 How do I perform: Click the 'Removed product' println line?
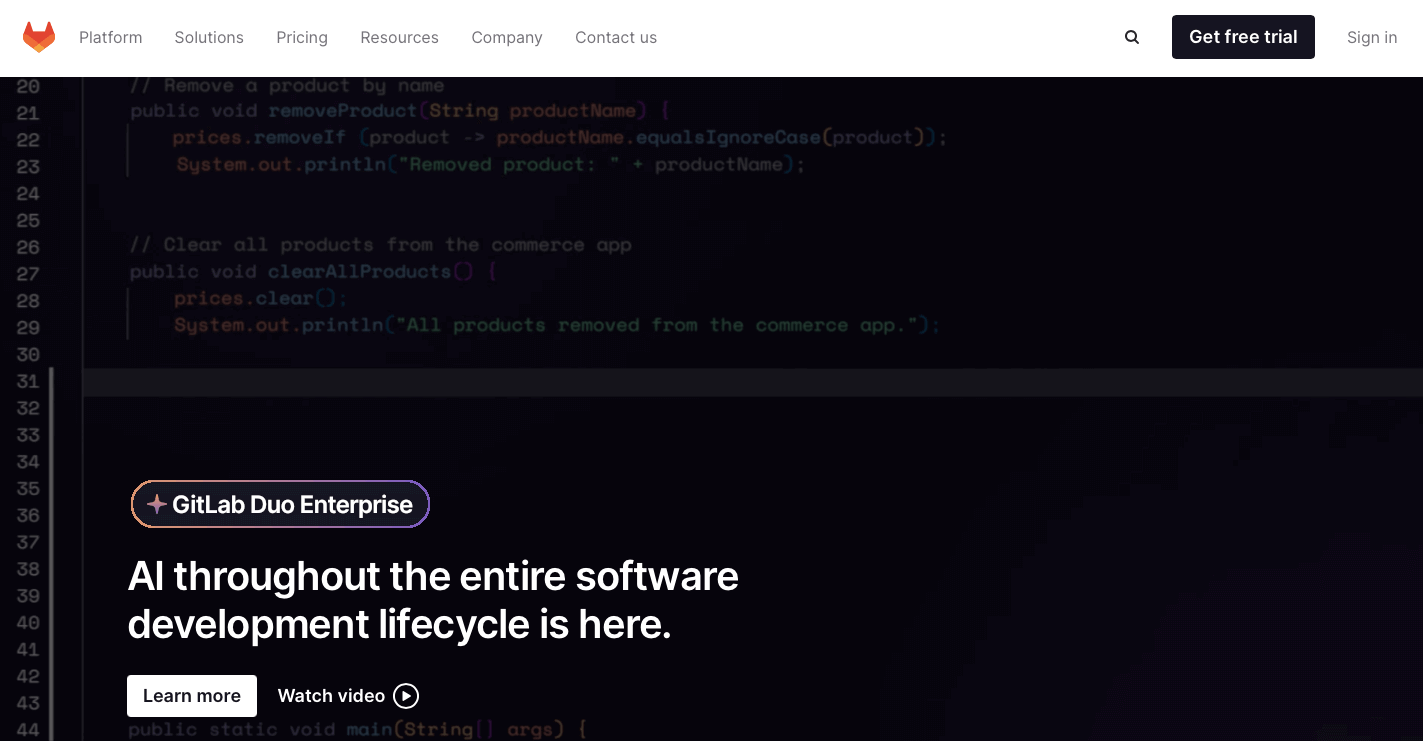point(490,165)
